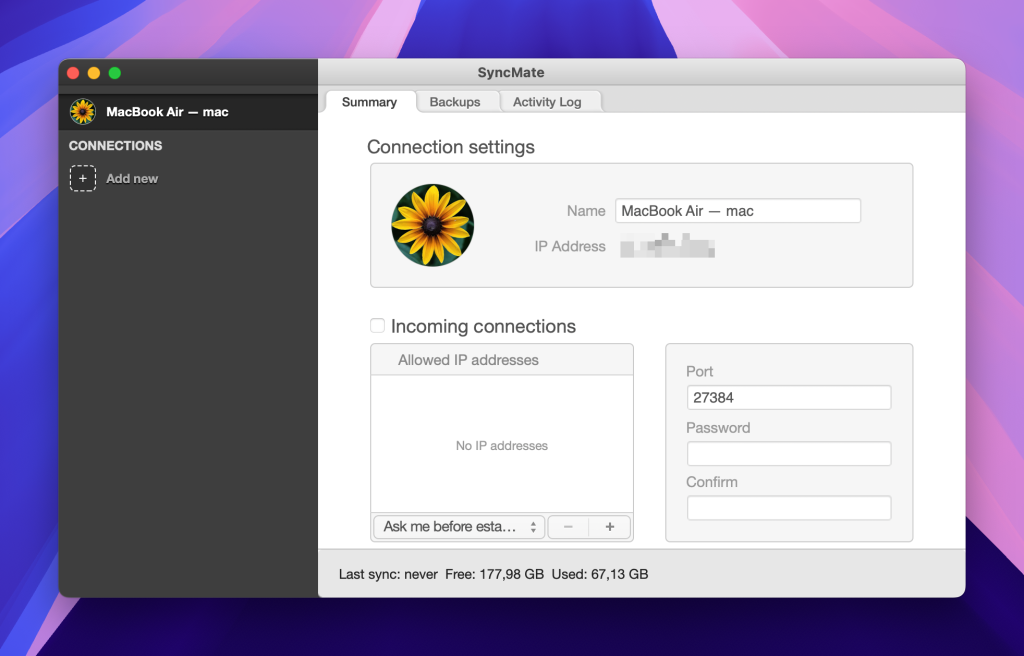Maximize the window with the green button
Viewport: 1024px width, 656px height.
115,73
